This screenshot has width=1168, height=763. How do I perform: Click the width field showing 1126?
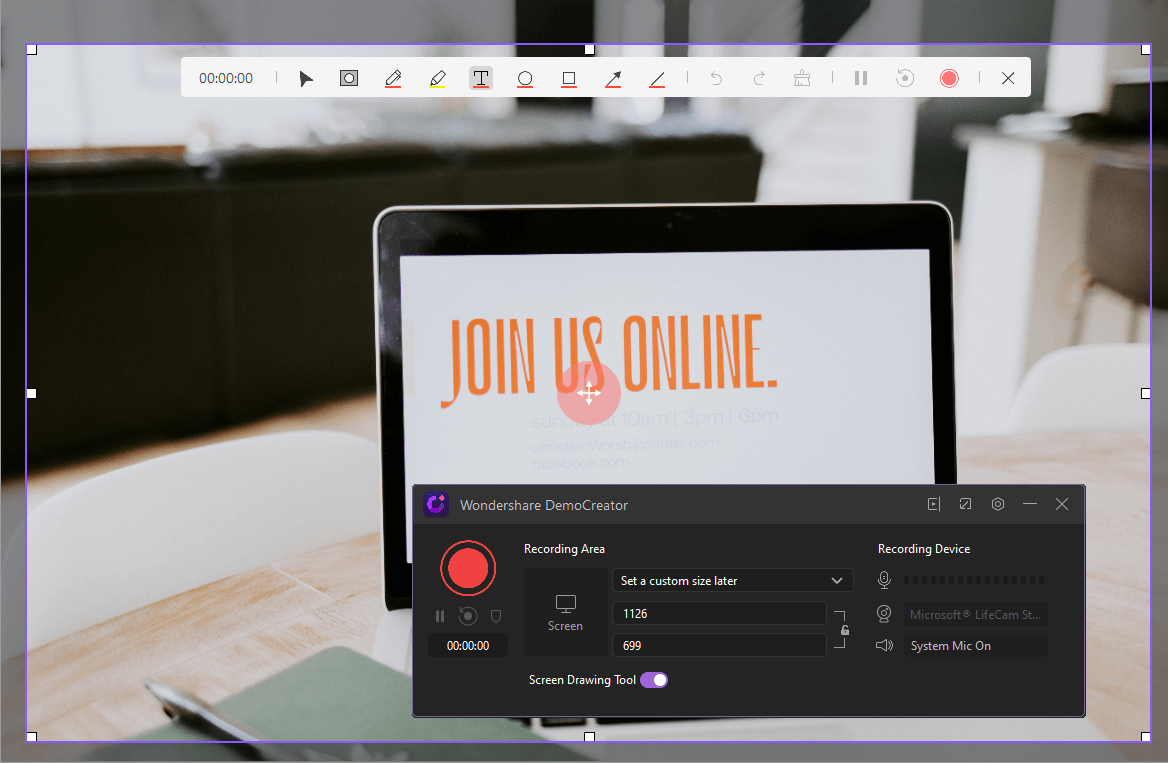[x=719, y=613]
